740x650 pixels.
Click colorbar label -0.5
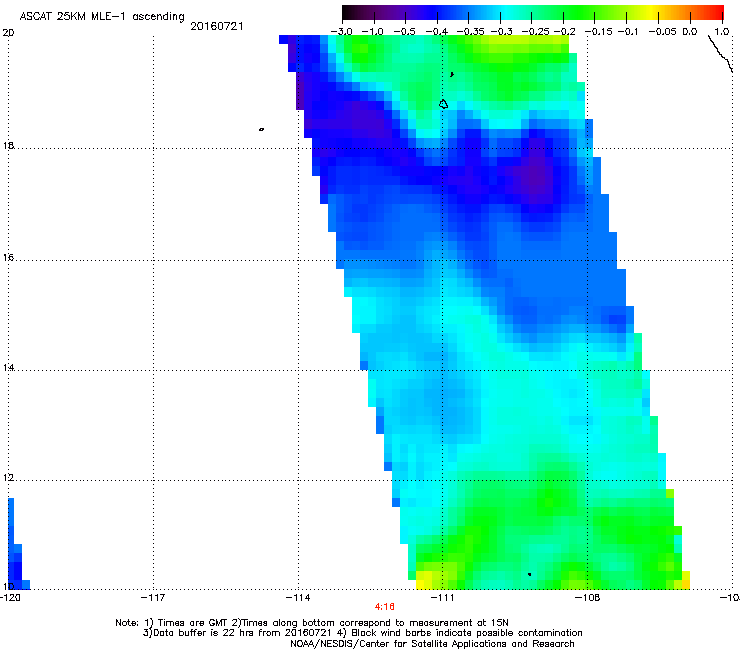click(404, 32)
